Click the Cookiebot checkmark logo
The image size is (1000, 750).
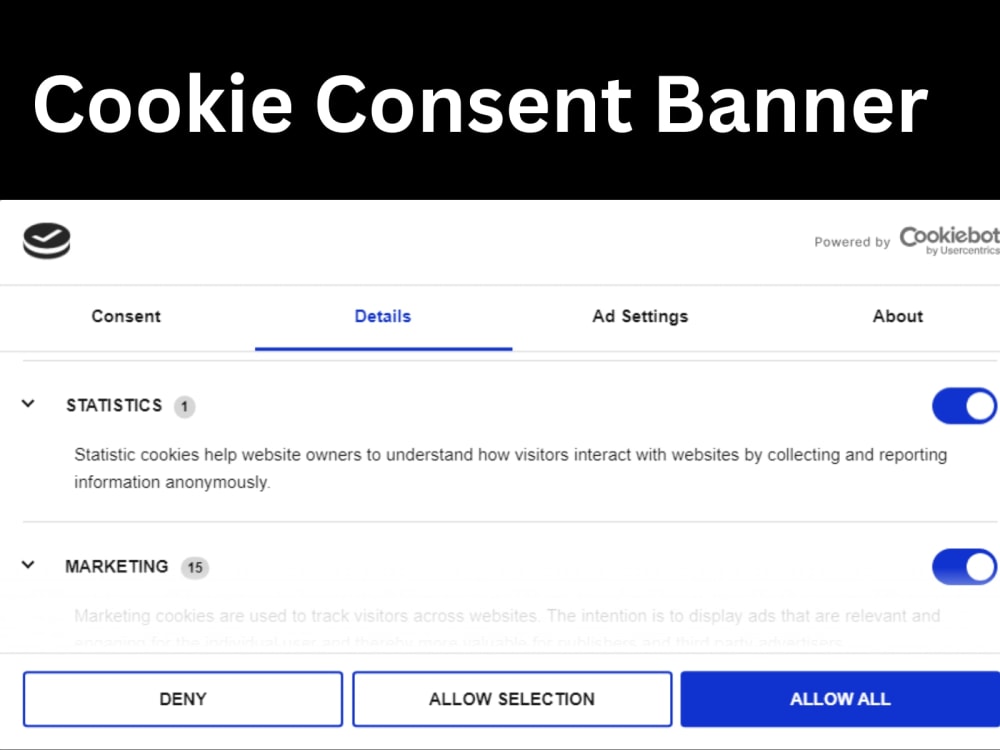point(47,240)
